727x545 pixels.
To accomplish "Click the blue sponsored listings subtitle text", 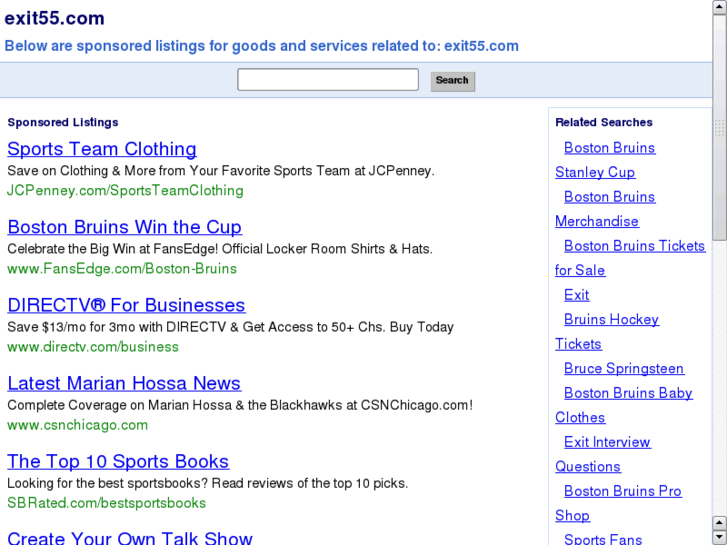I will click(x=261, y=46).
